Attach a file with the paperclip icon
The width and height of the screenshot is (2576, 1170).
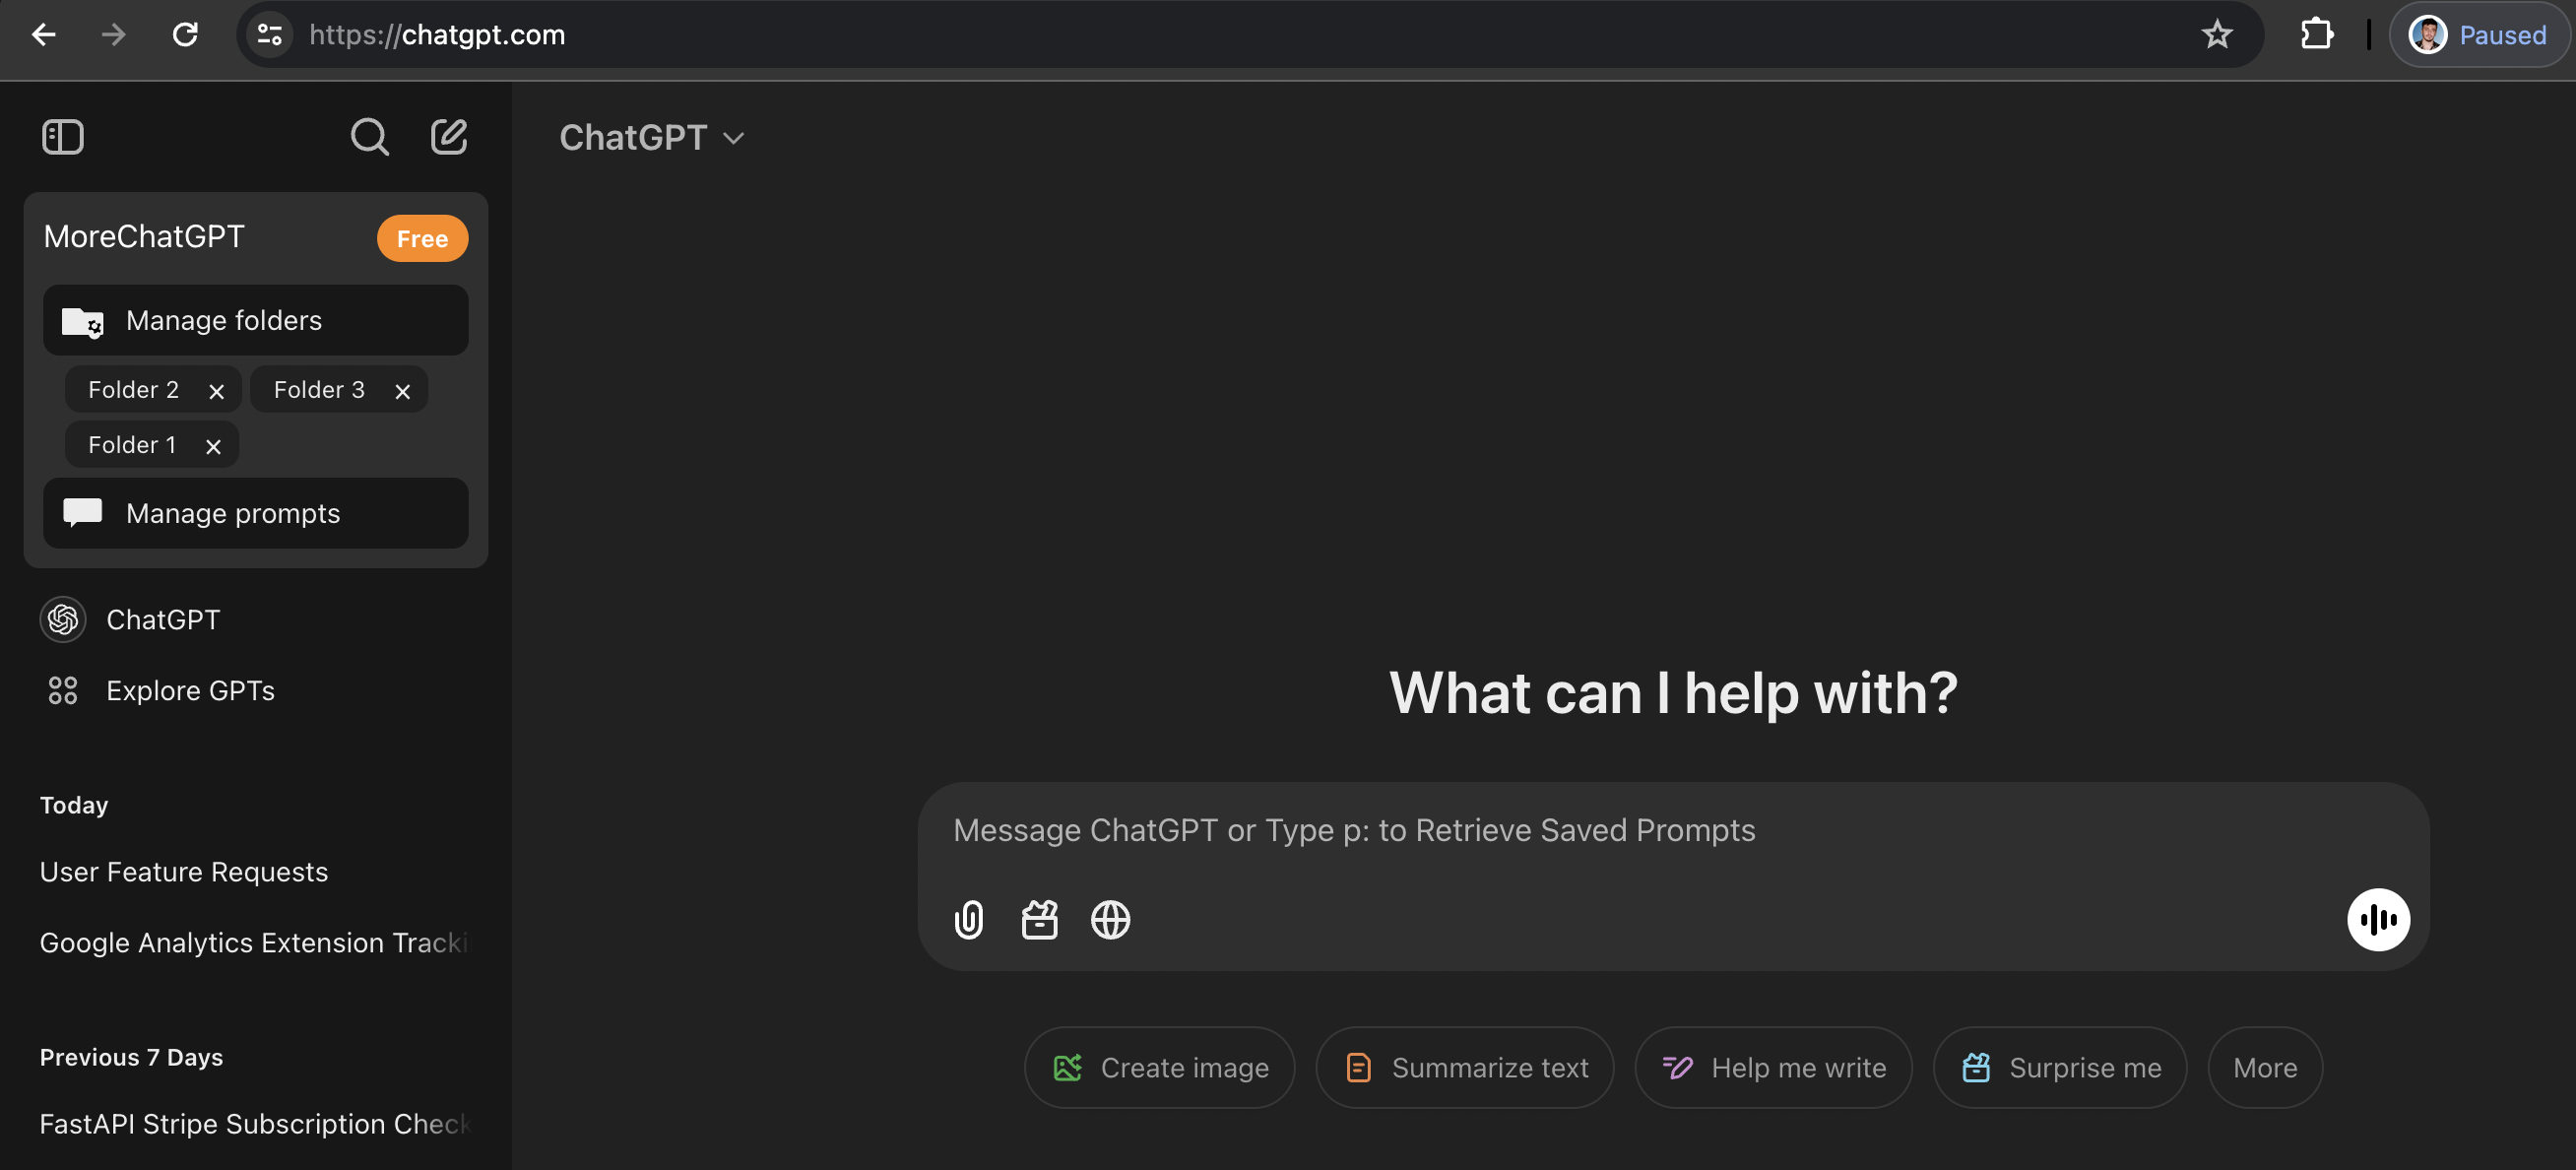pyautogui.click(x=968, y=920)
